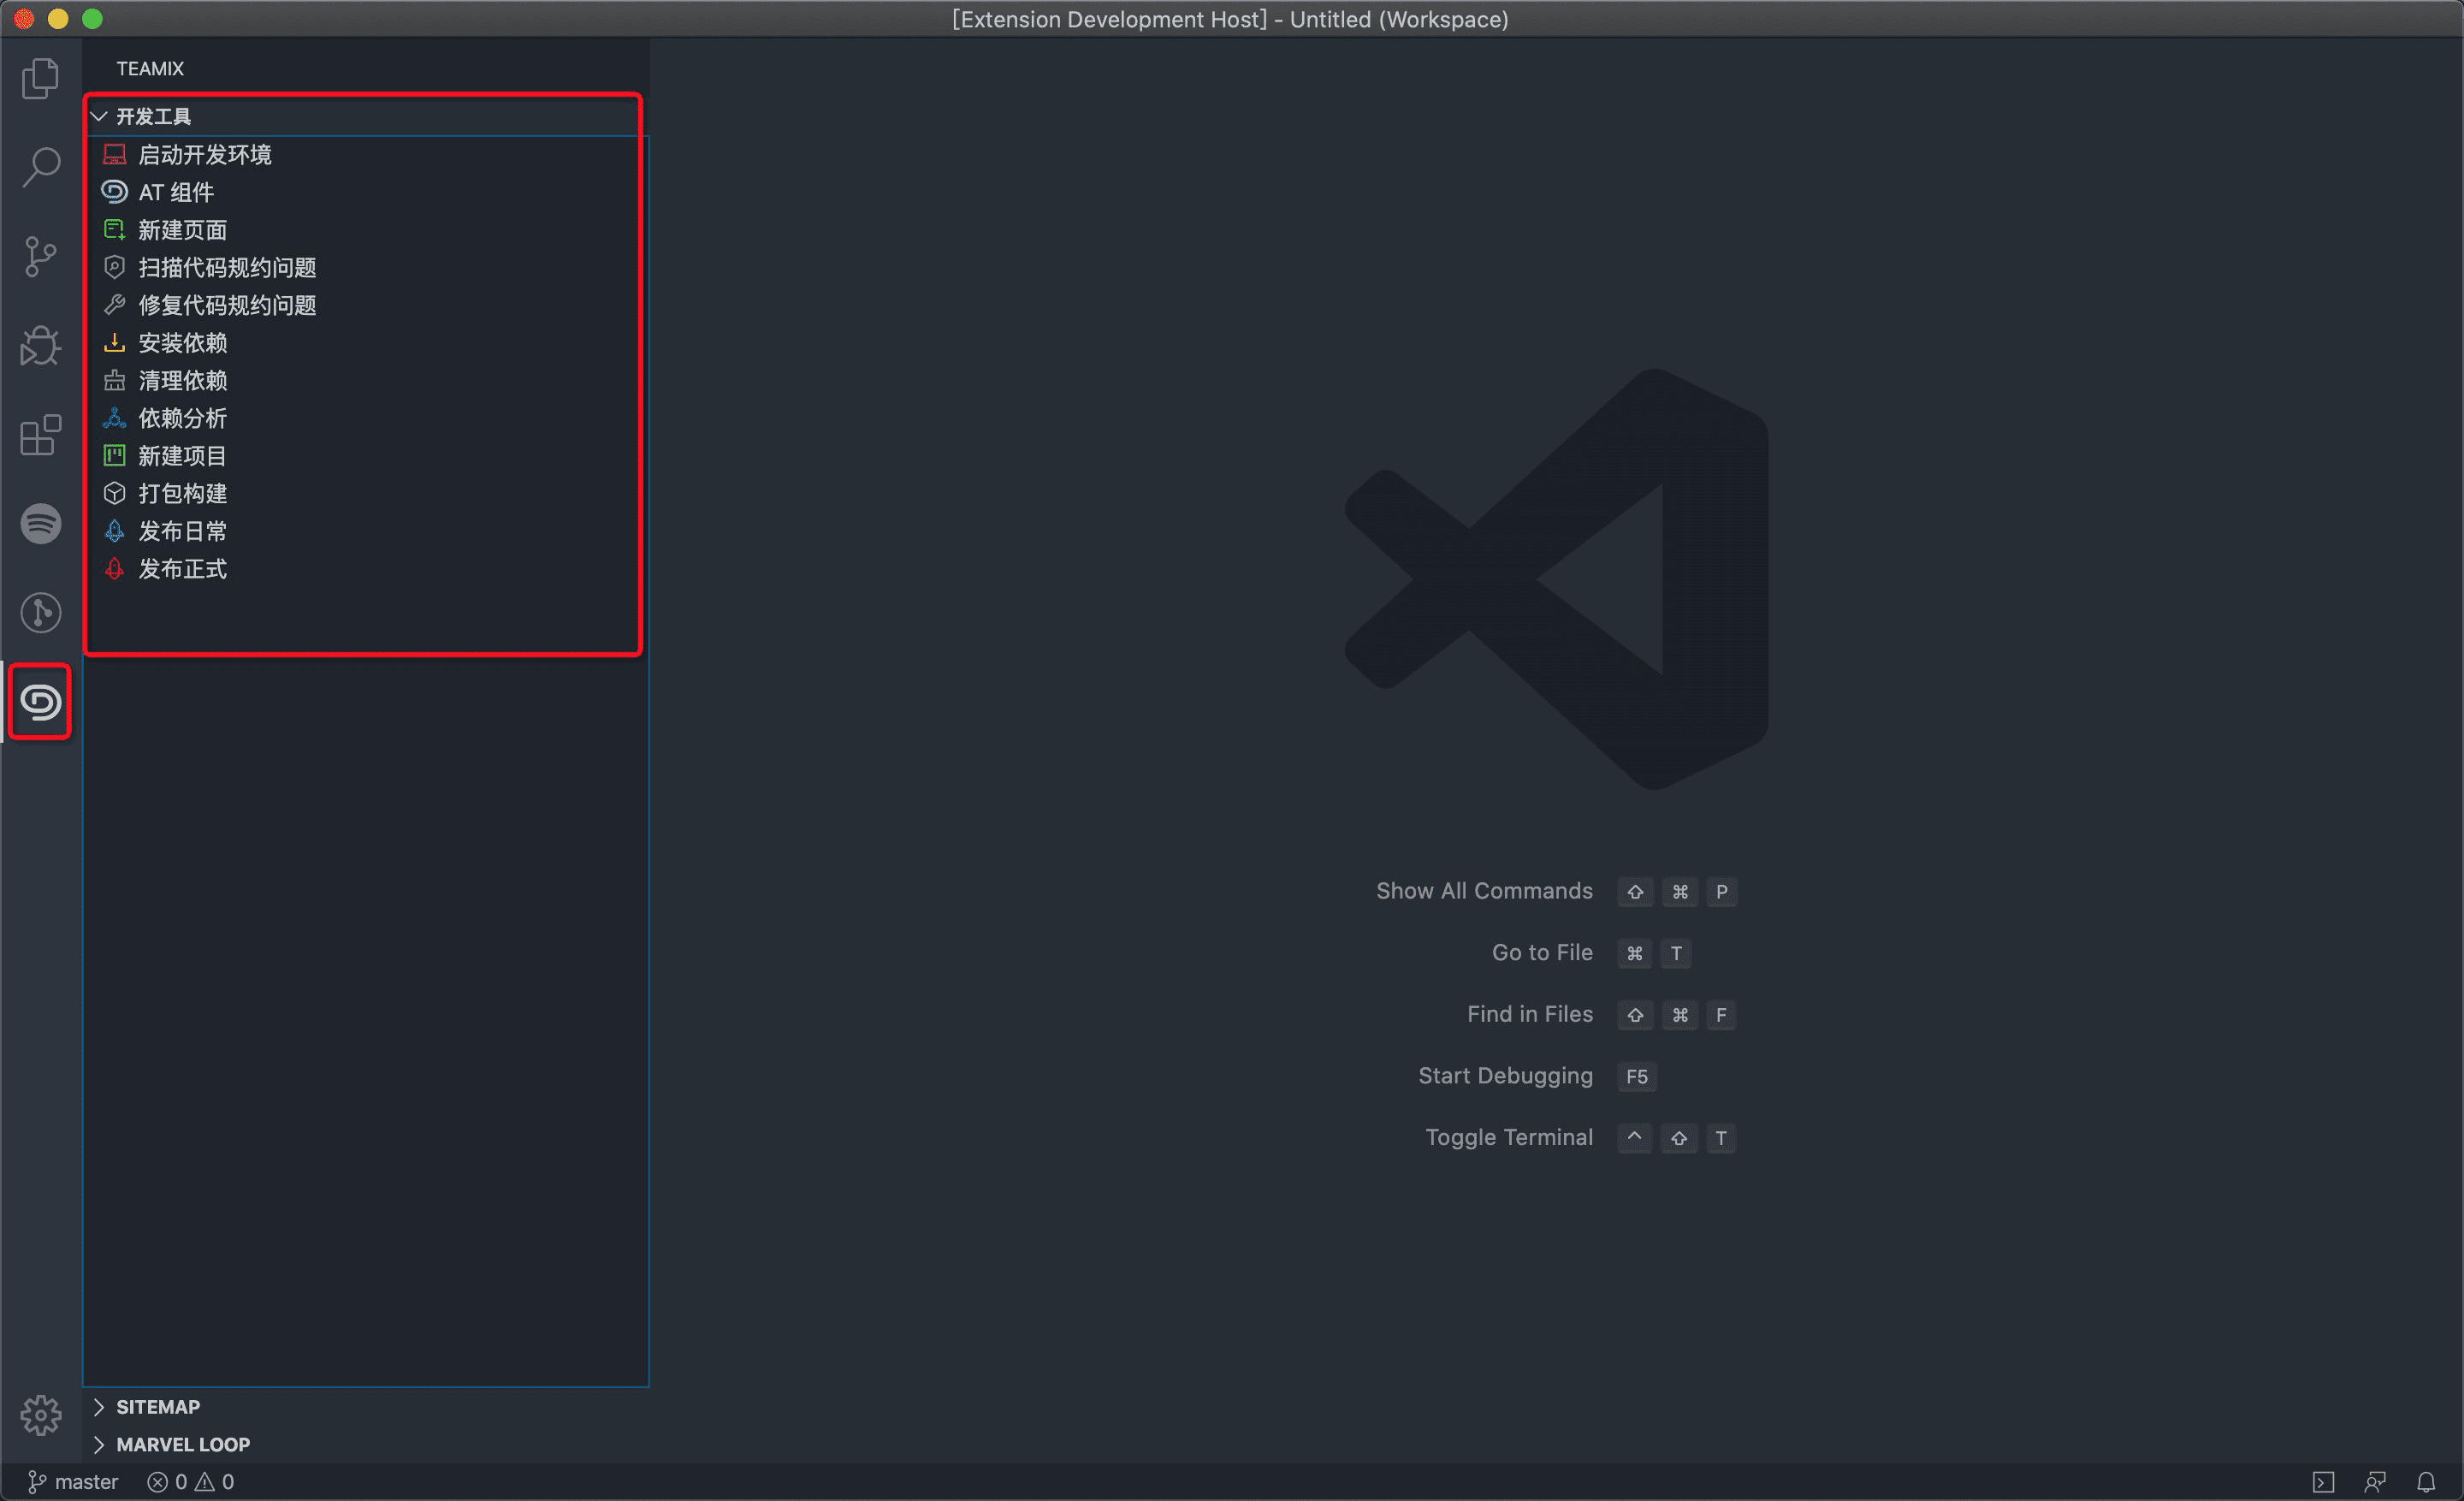2464x1501 pixels.
Task: Click the red laptop icon for 启动开发环境
Action: tap(114, 155)
